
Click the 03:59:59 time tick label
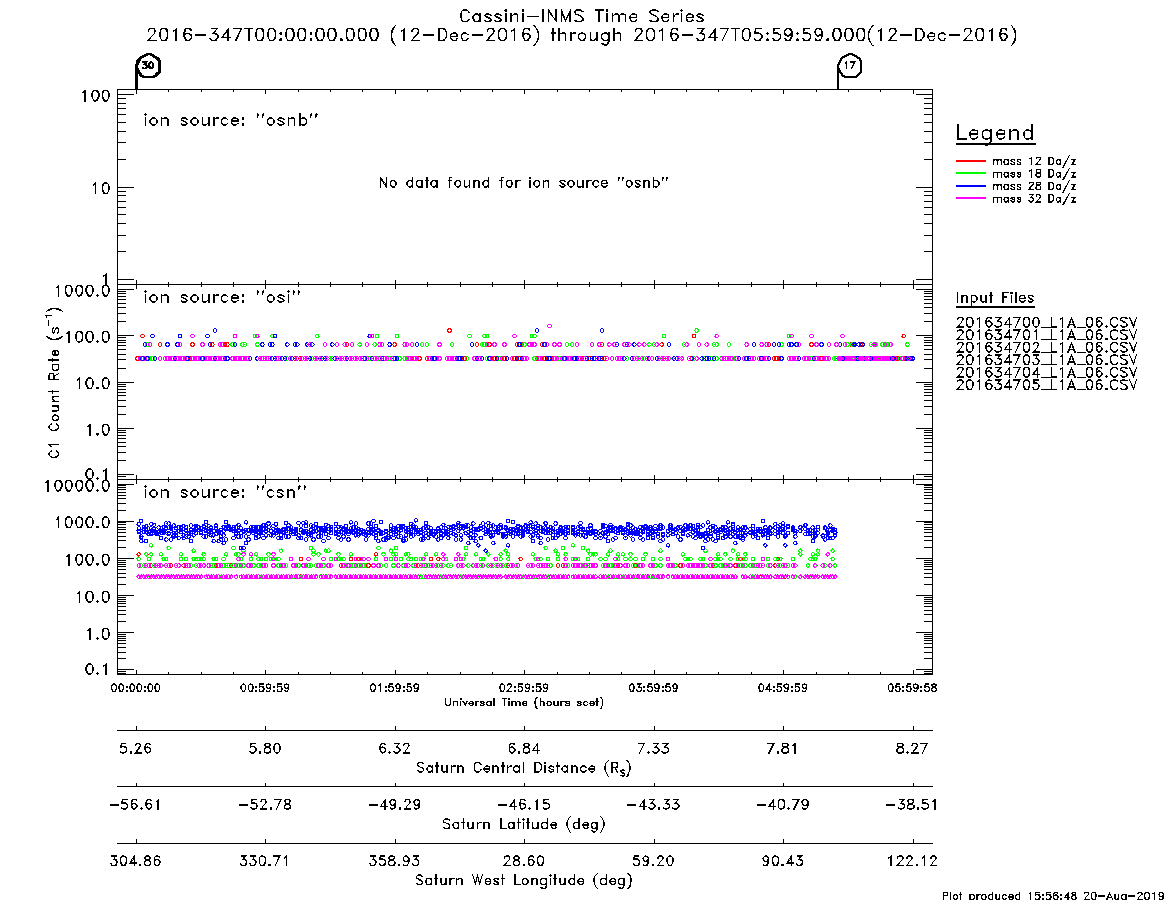tap(653, 688)
